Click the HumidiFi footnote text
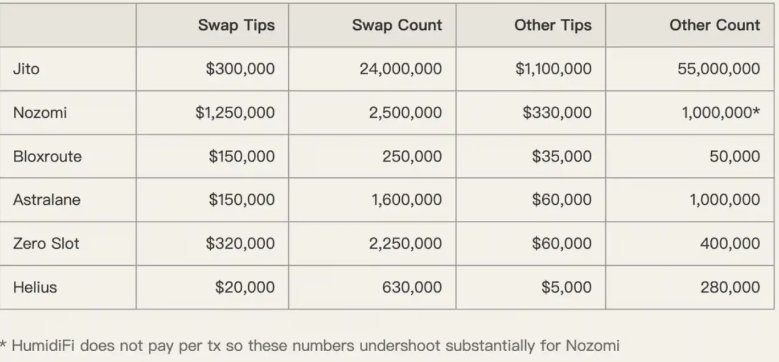779x362 pixels. (x=310, y=346)
